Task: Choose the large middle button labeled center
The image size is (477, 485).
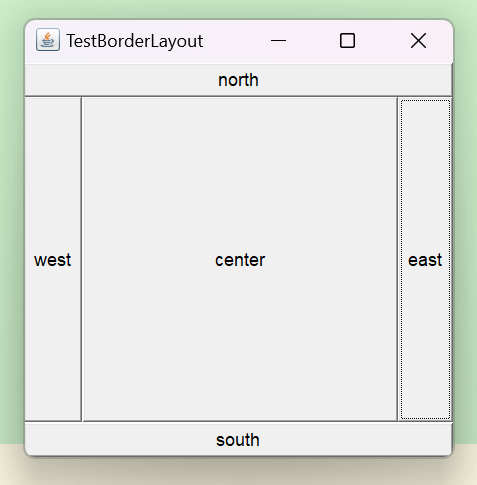Action: click(240, 259)
